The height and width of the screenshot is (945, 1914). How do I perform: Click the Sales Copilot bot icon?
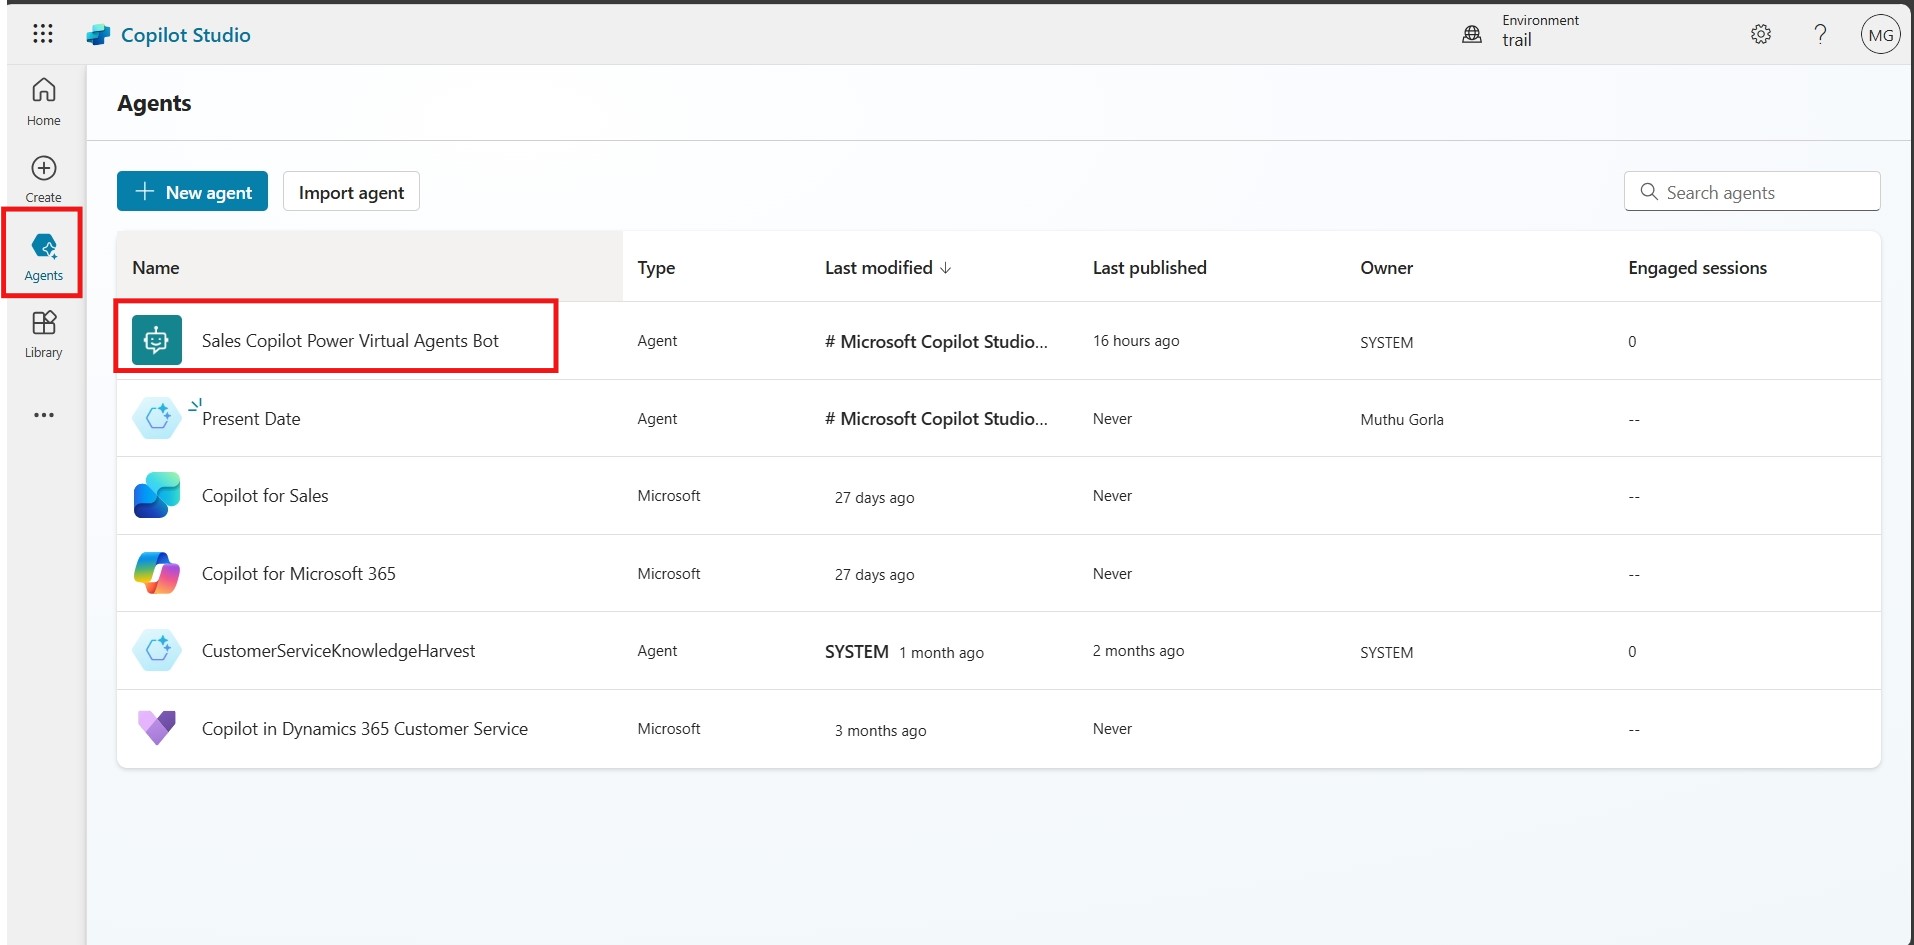pos(157,340)
